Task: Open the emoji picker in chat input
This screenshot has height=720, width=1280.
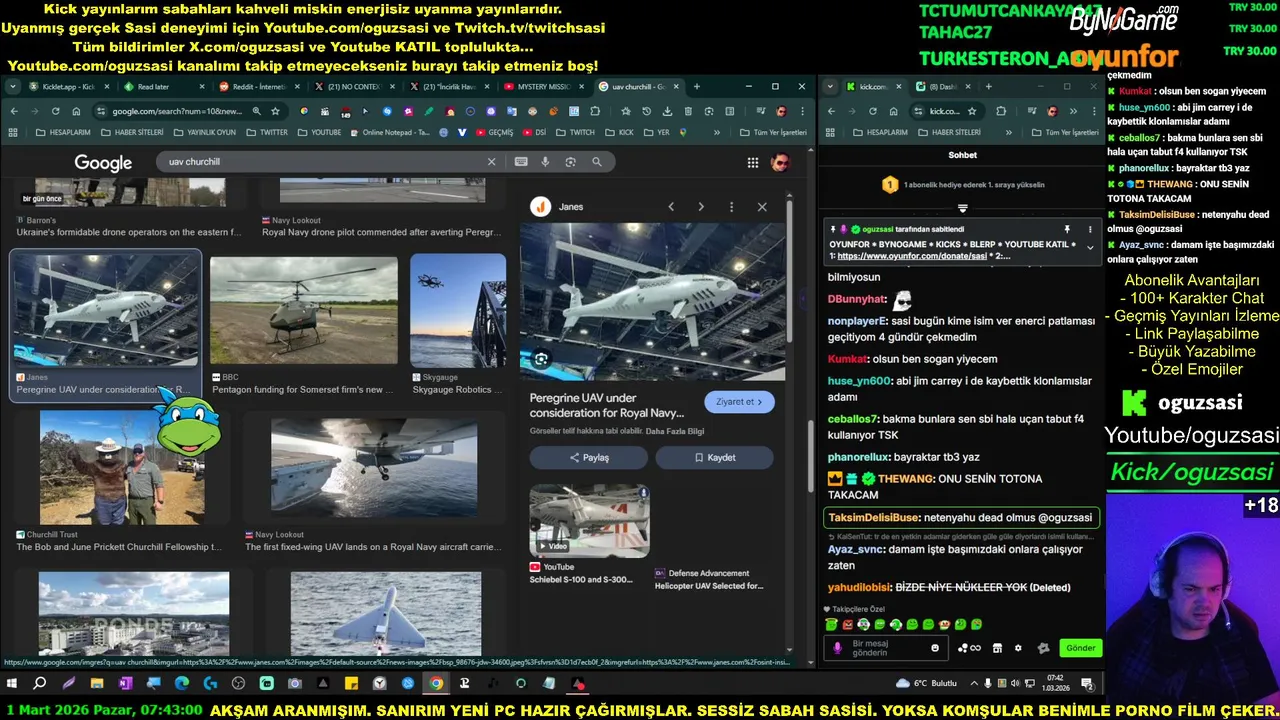Action: pos(935,648)
